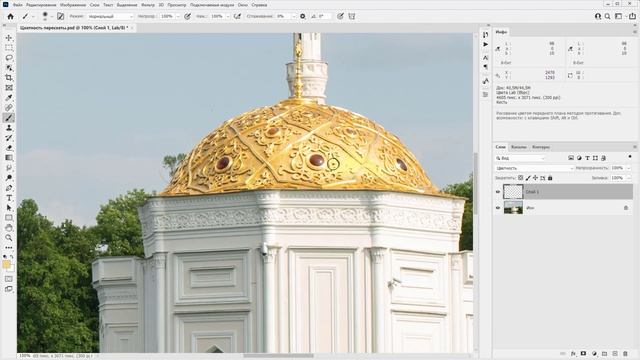This screenshot has height=360, width=640.
Task: Toggle lock all padlock icon
Action: tap(550, 178)
